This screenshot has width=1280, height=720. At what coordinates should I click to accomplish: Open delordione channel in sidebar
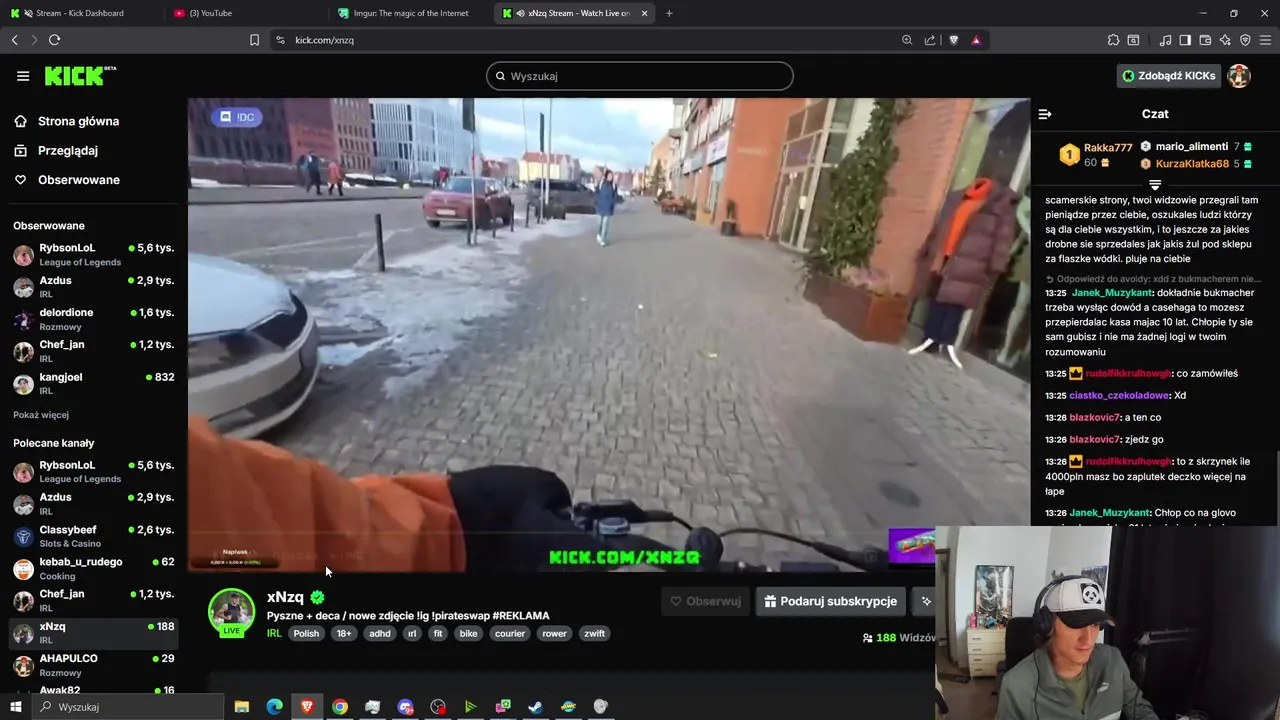tap(94, 319)
